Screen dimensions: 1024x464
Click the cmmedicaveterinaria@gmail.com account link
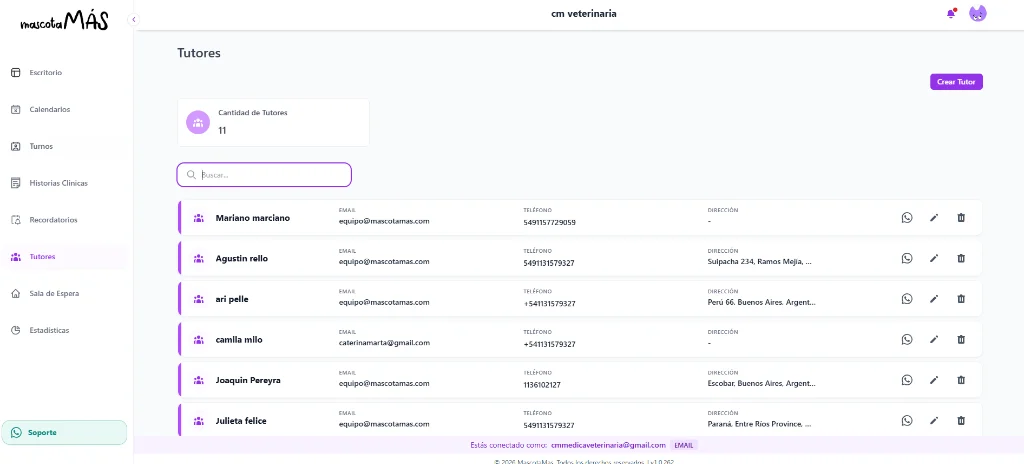coord(608,445)
